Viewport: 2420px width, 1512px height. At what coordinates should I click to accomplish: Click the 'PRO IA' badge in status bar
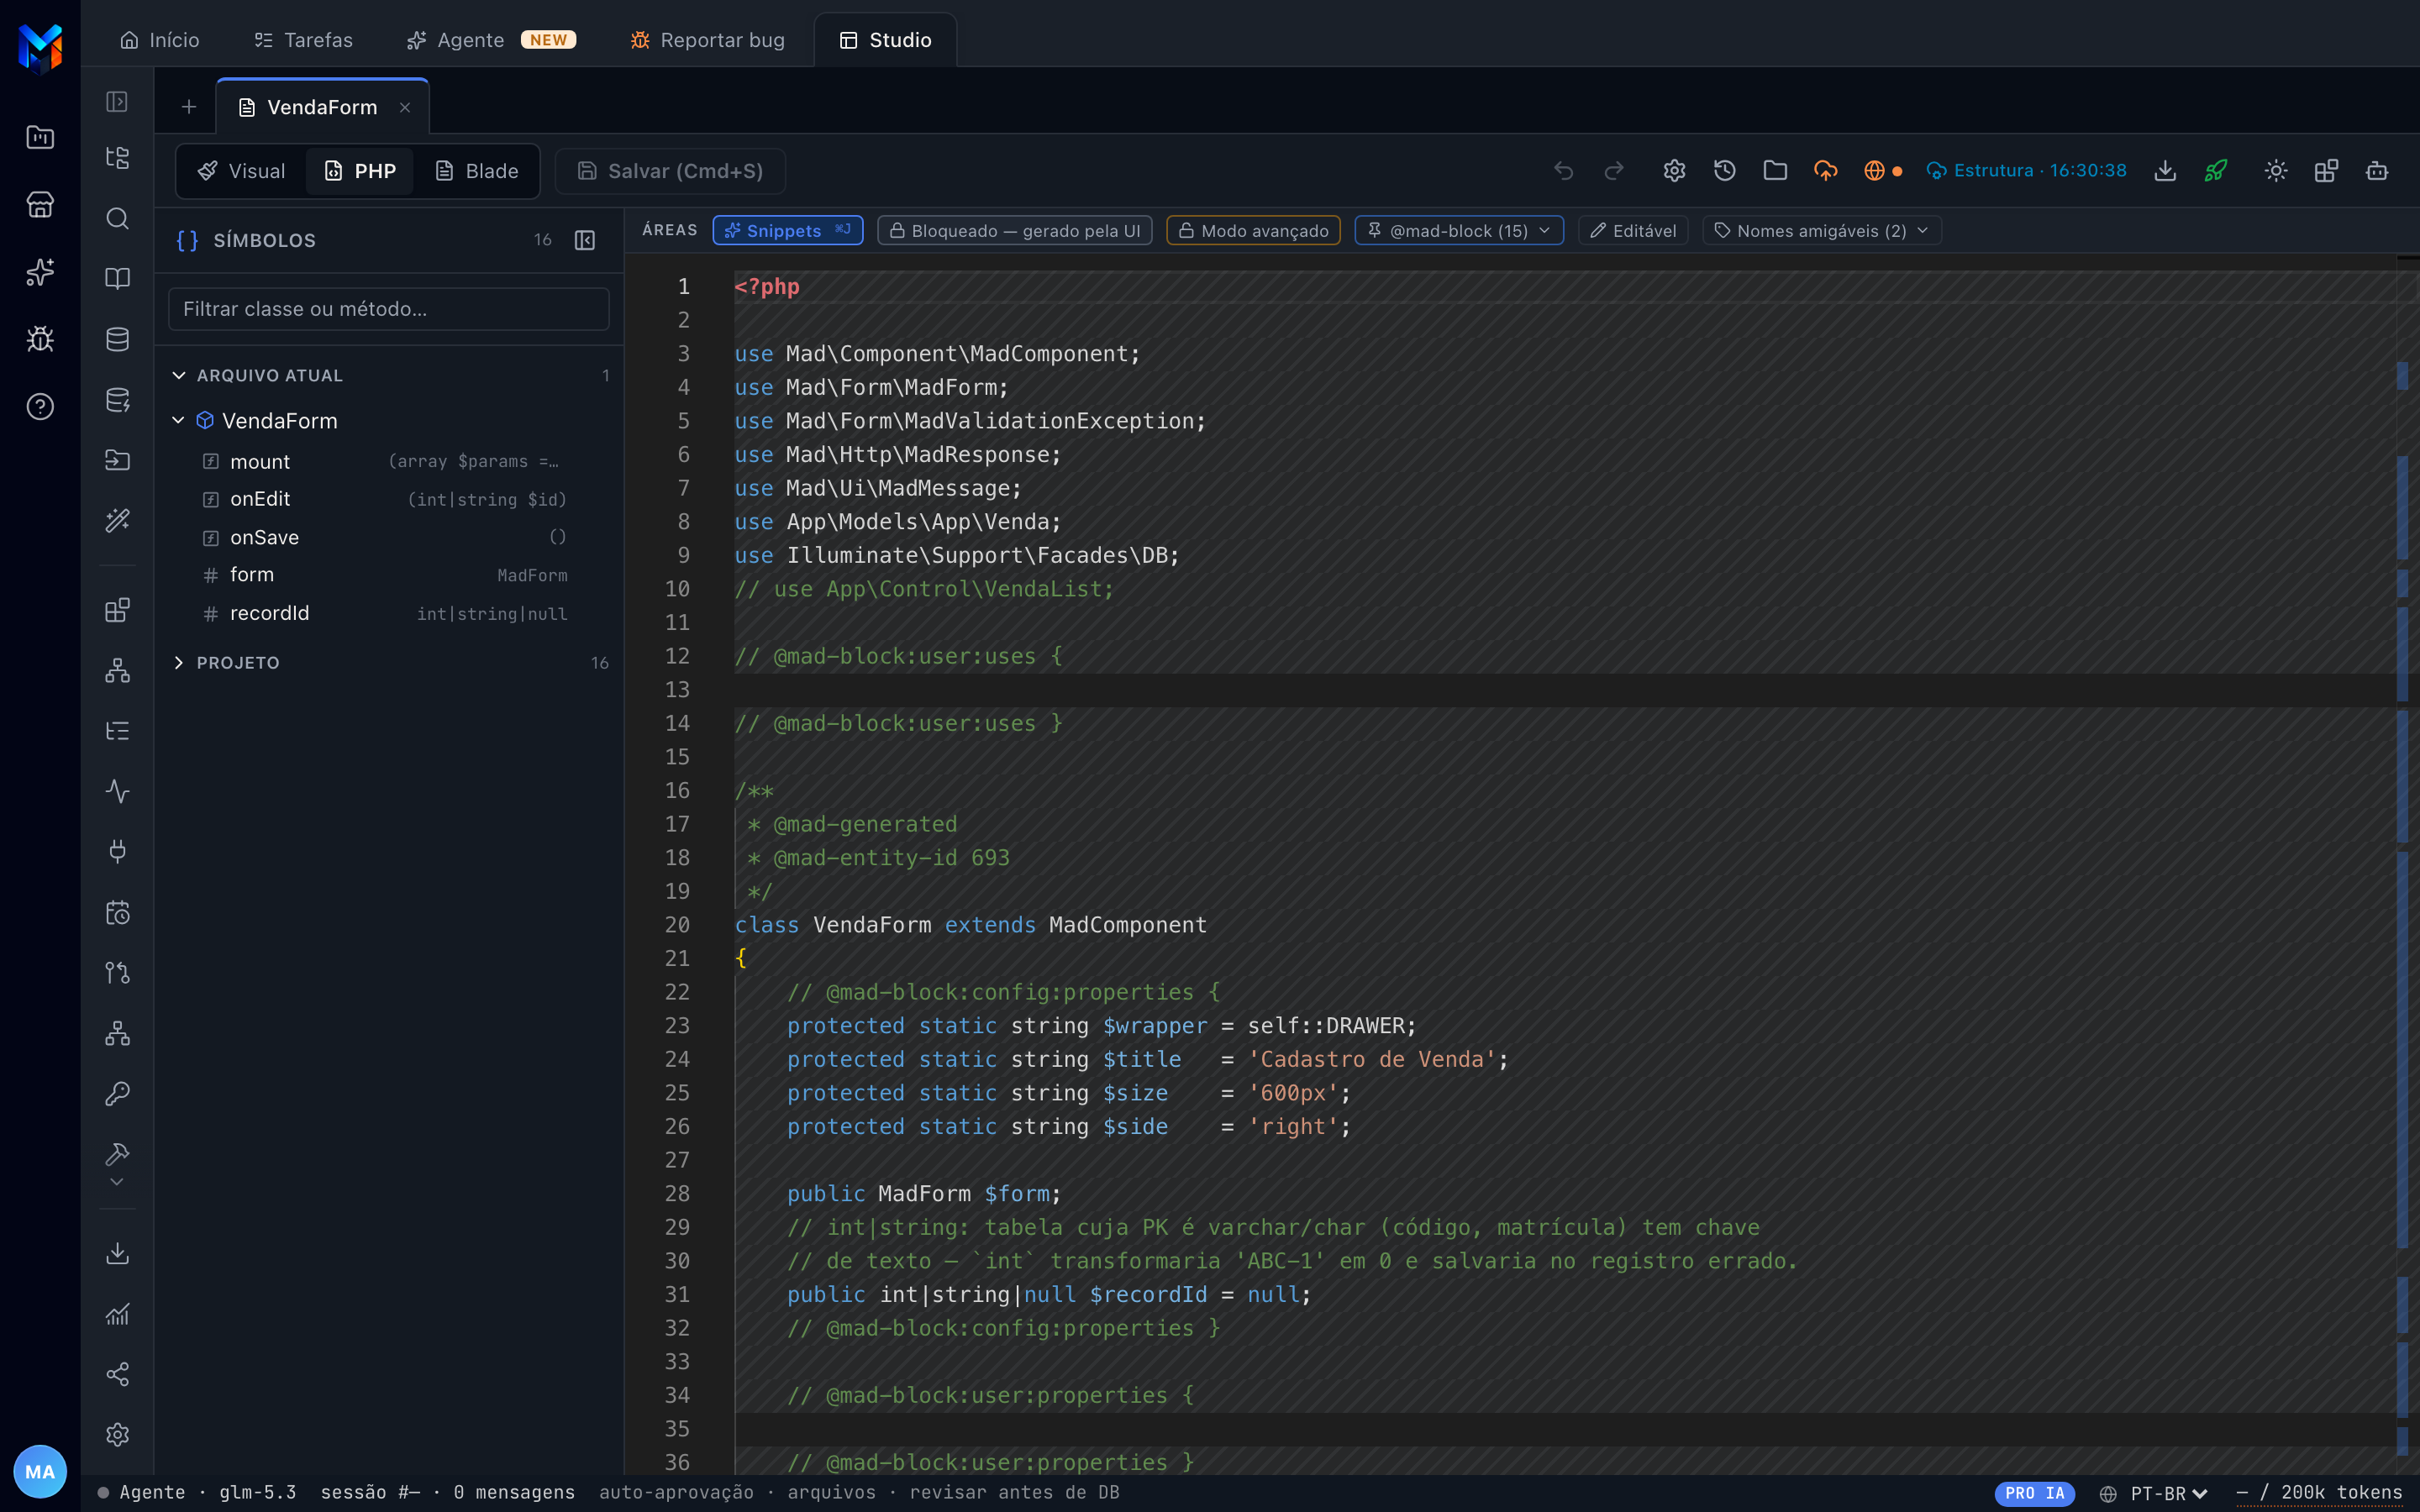pos(2034,1493)
